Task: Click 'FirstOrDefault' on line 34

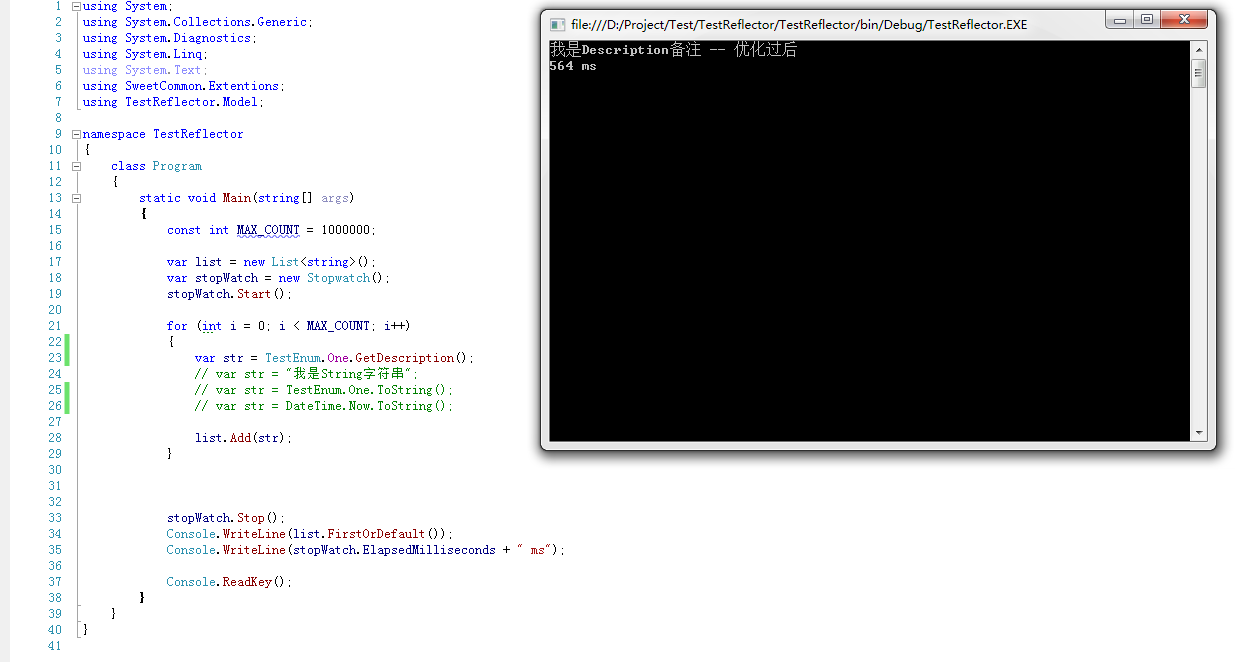Action: pyautogui.click(x=377, y=534)
